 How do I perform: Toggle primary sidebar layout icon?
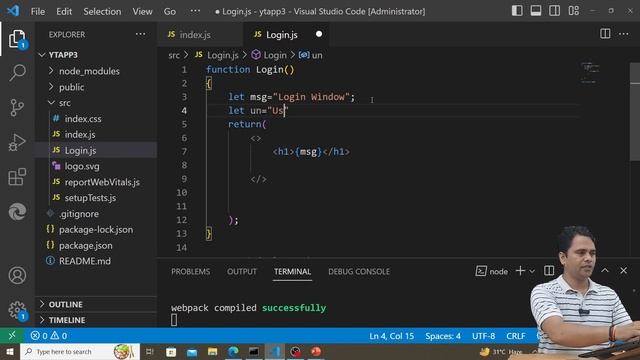517,11
